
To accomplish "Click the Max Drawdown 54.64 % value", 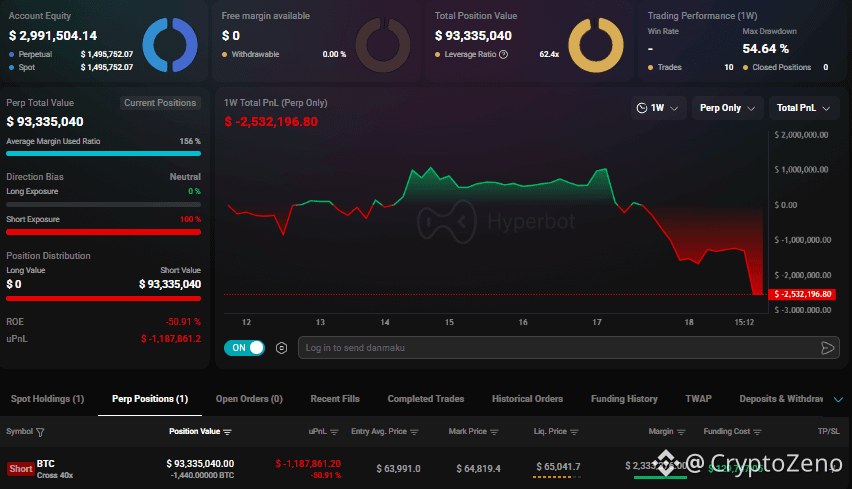I will pyautogui.click(x=766, y=49).
